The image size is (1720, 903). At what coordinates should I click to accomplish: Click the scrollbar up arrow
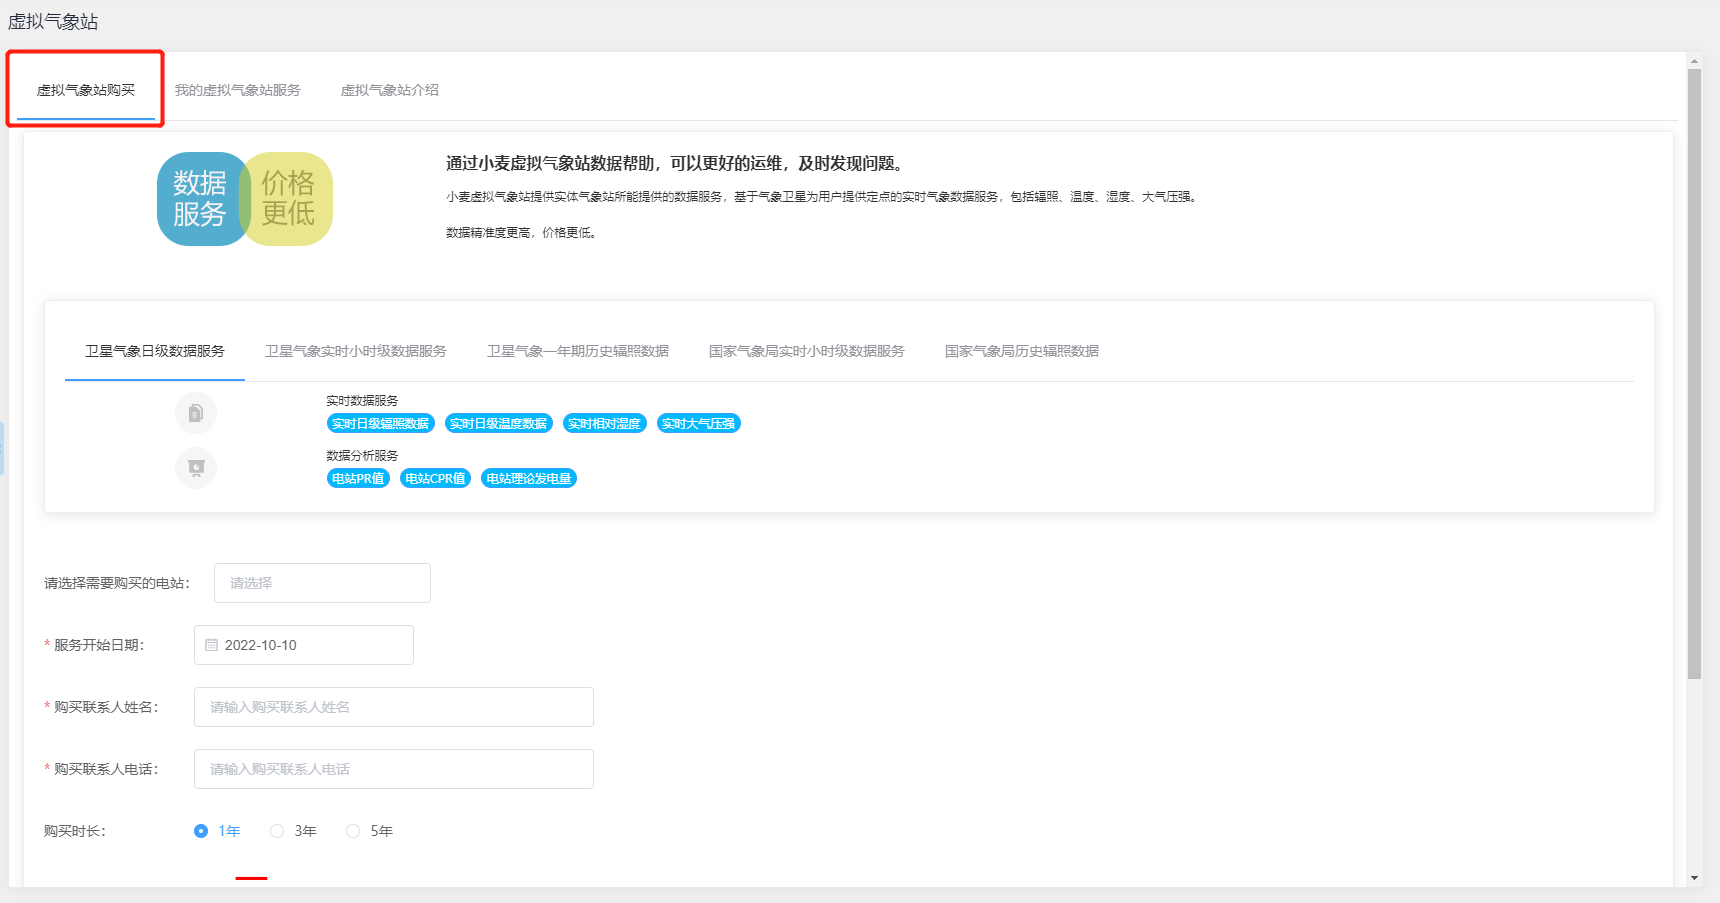[1694, 61]
